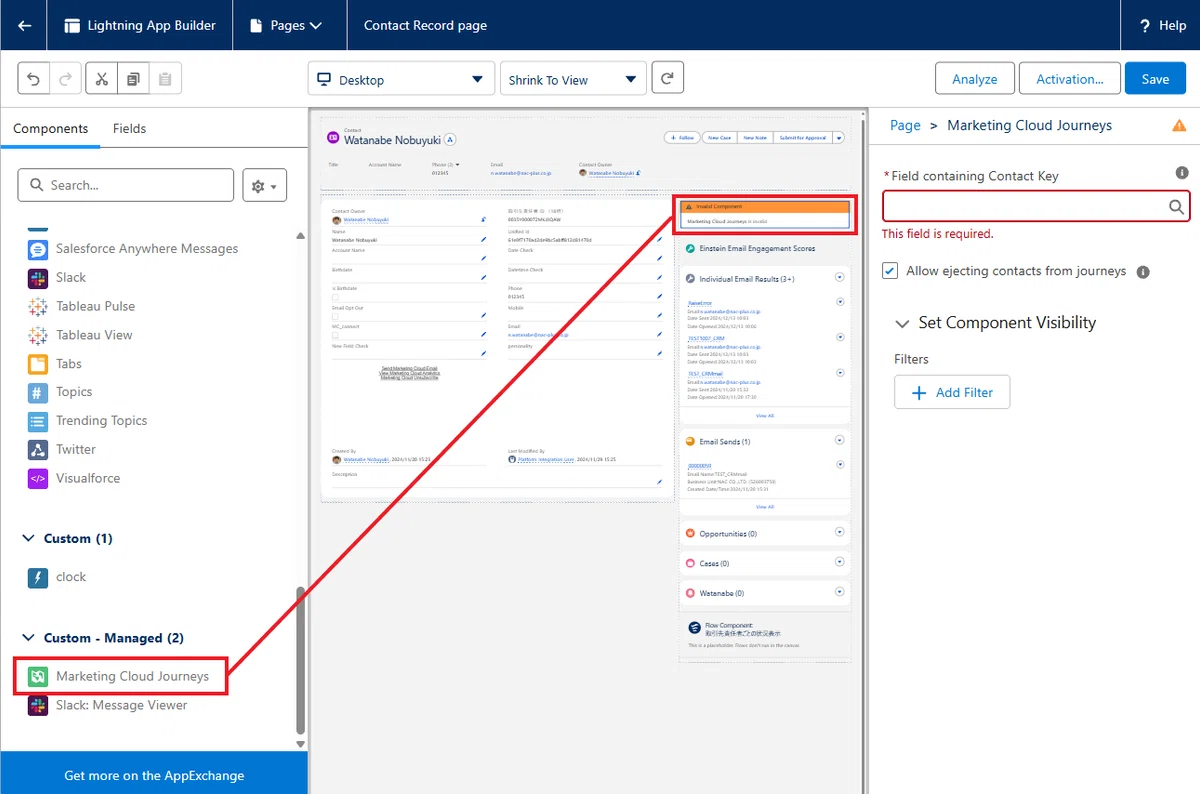The height and width of the screenshot is (794, 1200).
Task: Click the search magnifier in Contact Key field
Action: pyautogui.click(x=1177, y=207)
